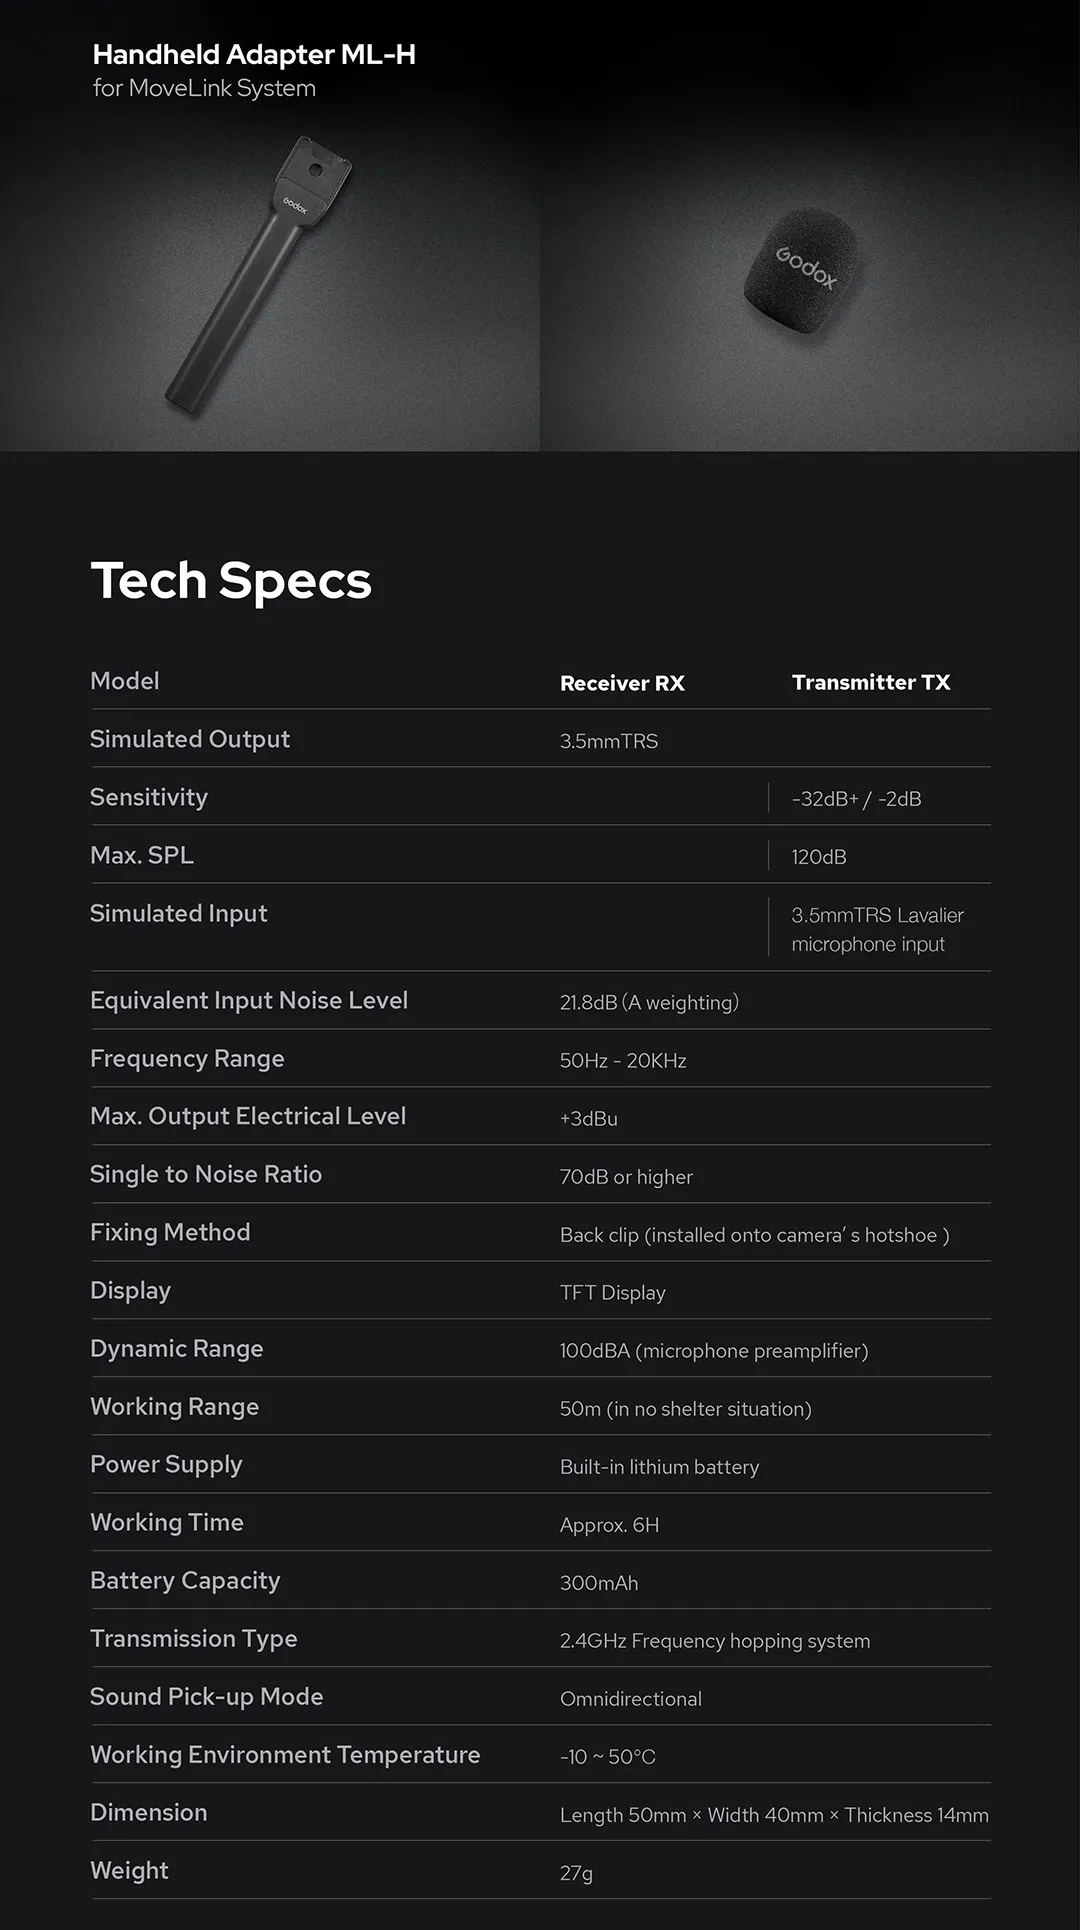Click the Simulated Output row label
The width and height of the screenshot is (1080, 1930).
[190, 739]
